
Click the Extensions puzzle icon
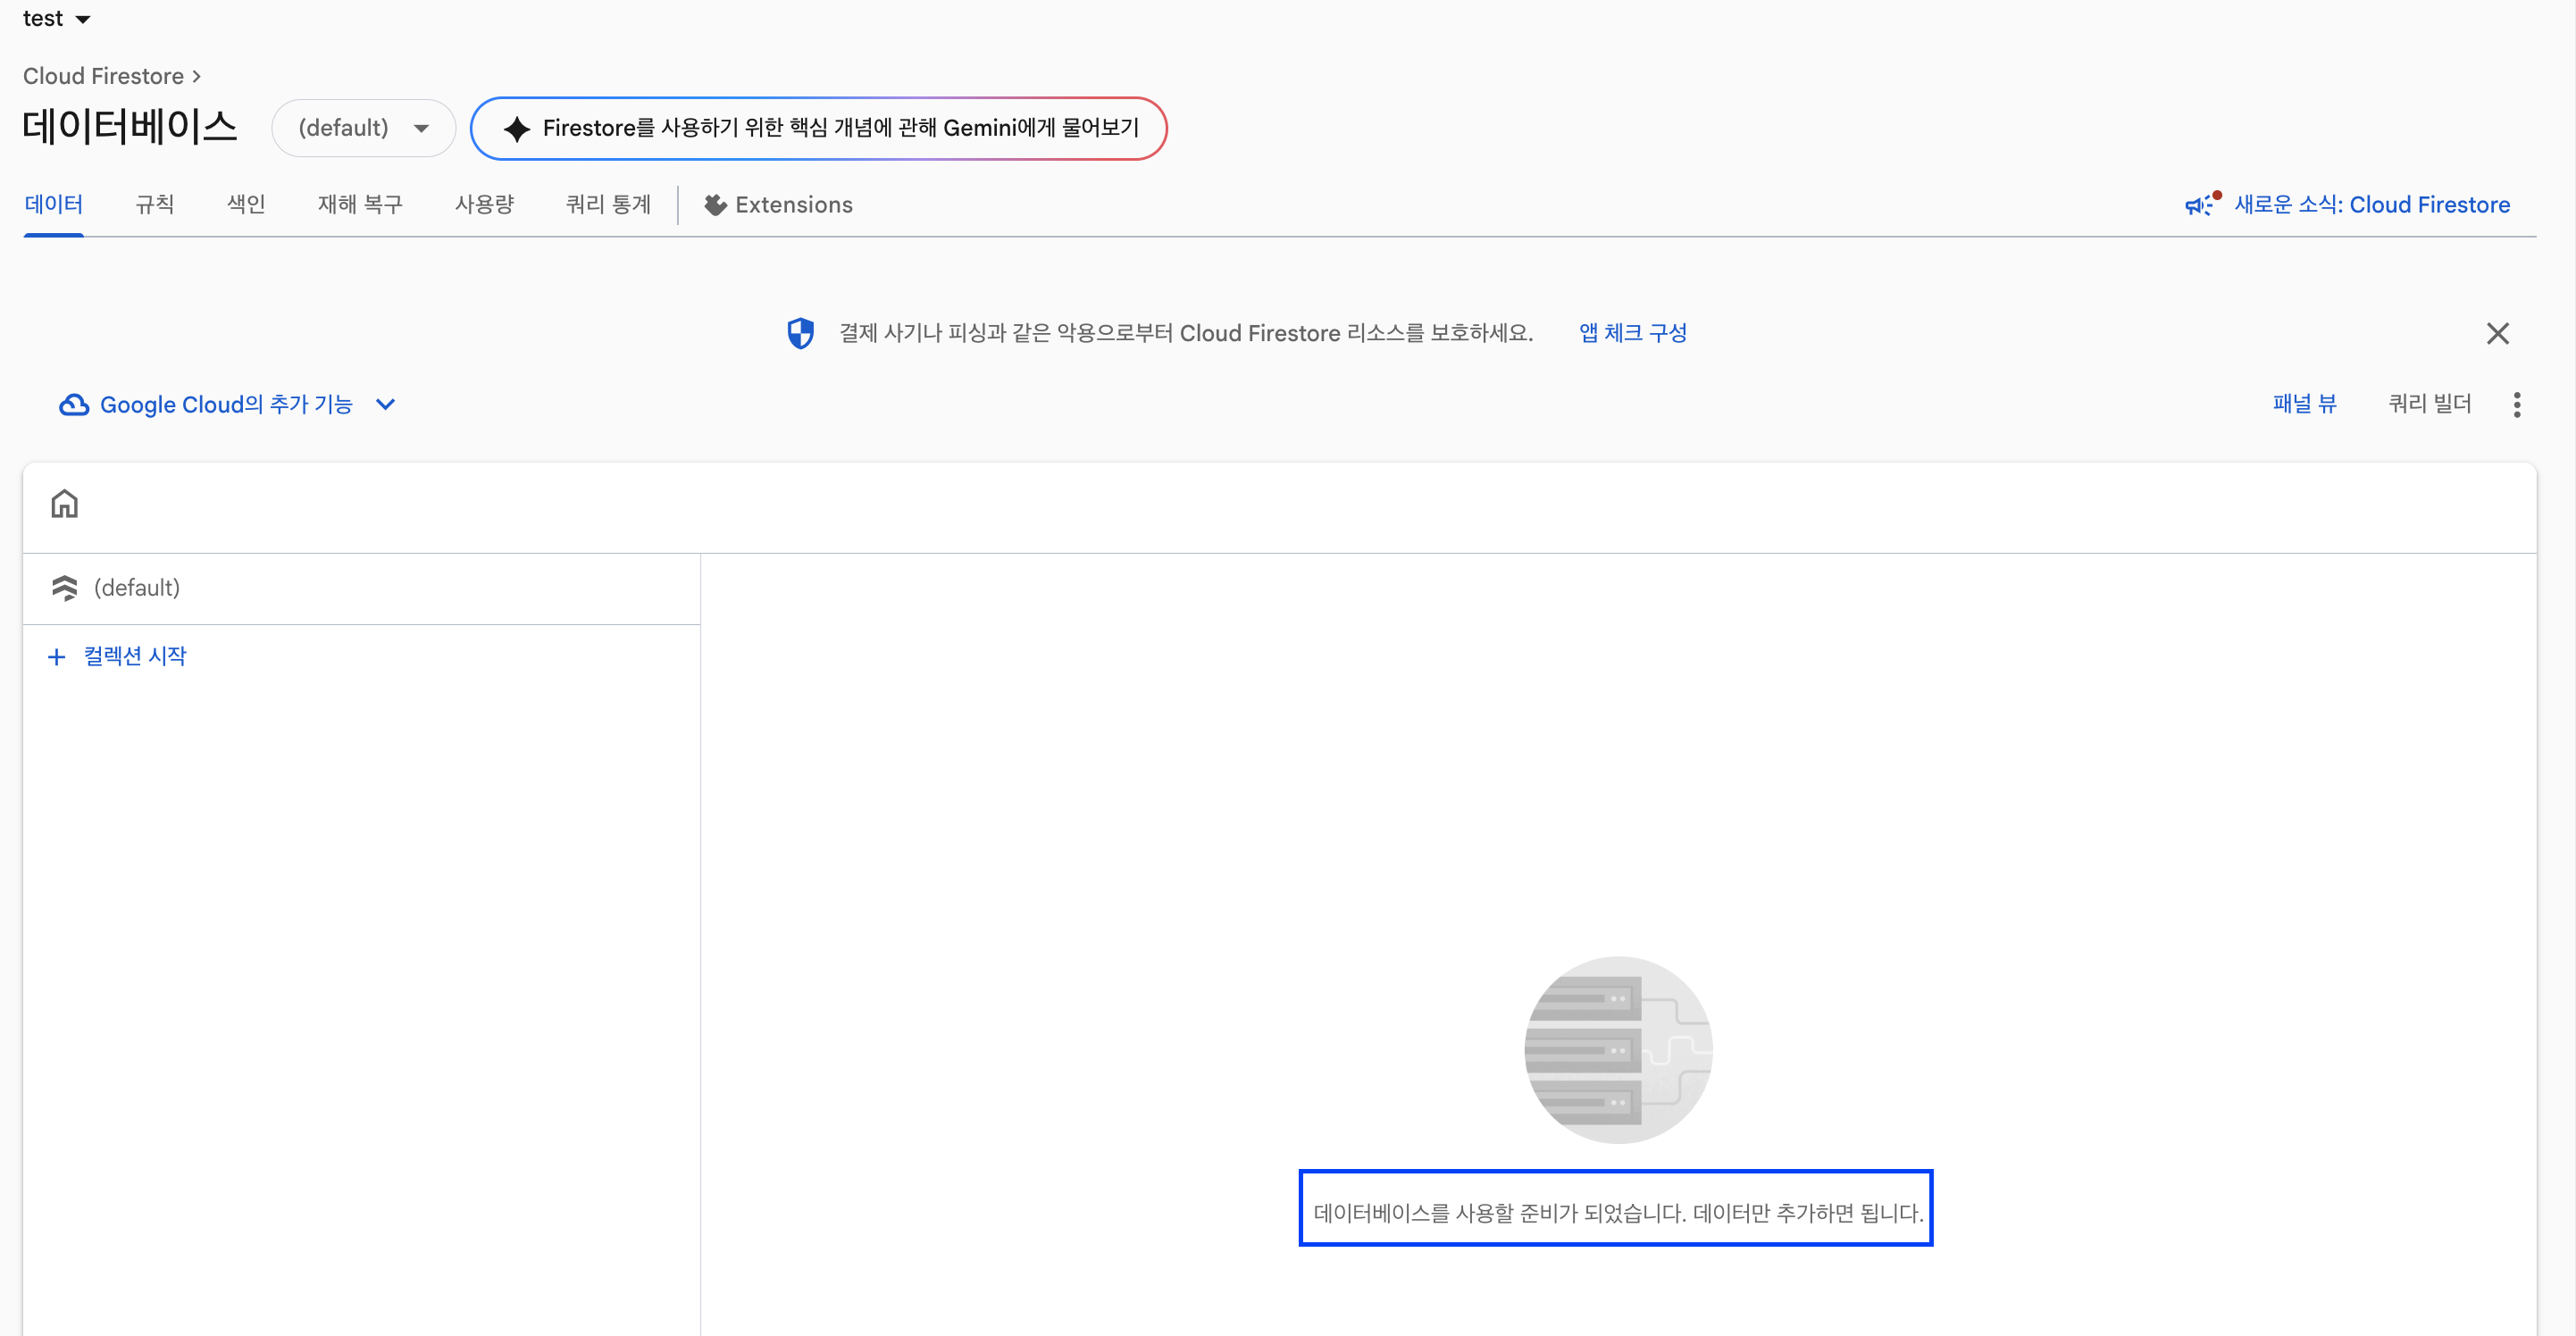point(715,205)
